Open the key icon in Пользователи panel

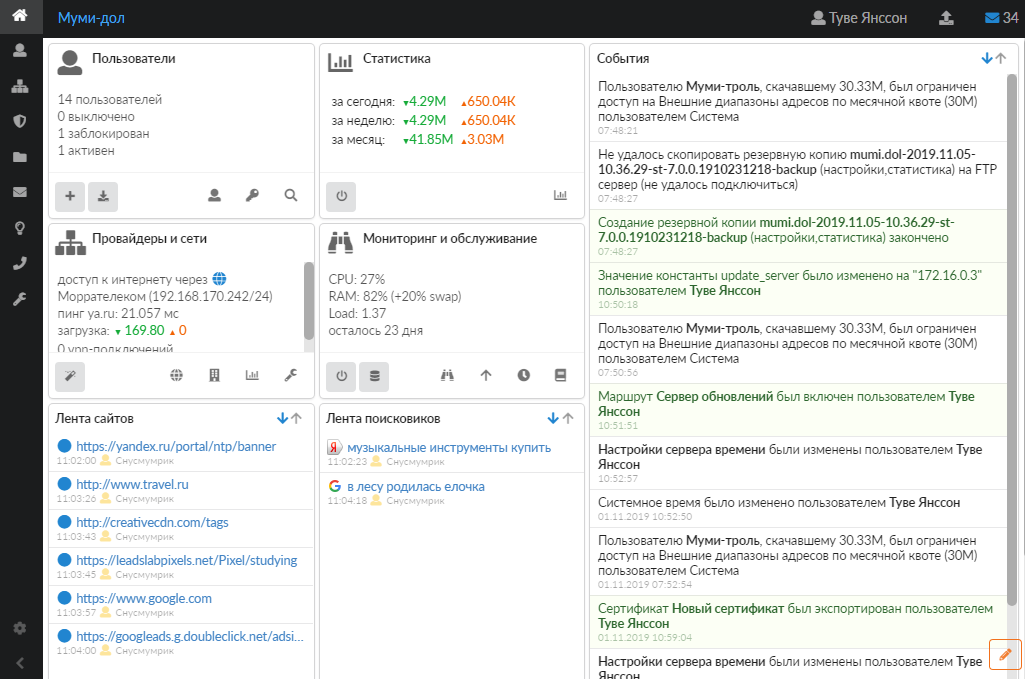point(253,196)
